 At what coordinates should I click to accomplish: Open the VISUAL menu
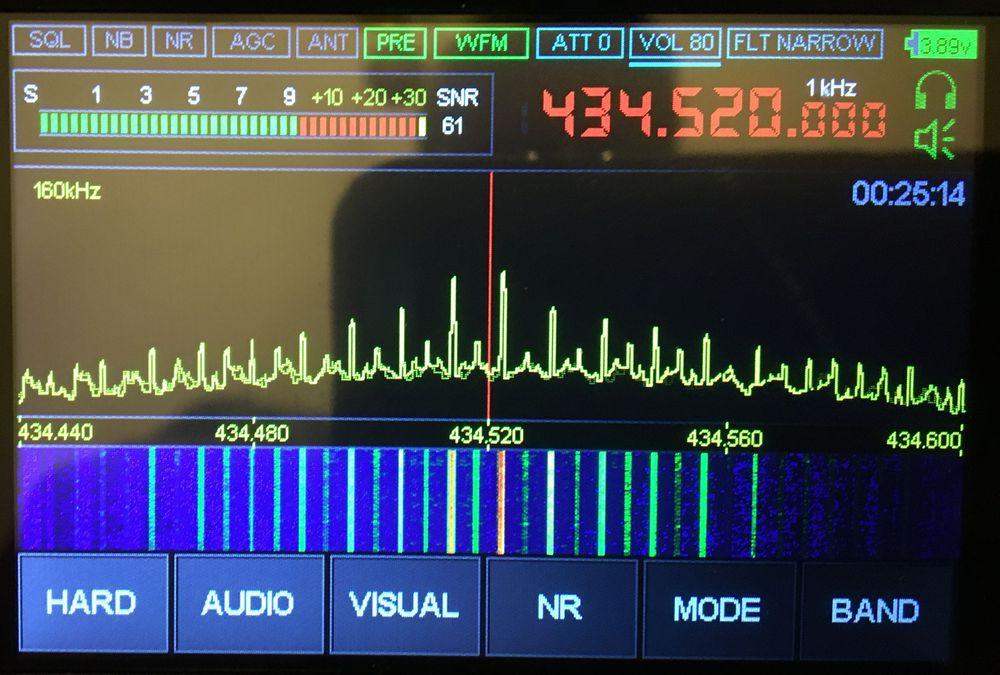[x=404, y=605]
